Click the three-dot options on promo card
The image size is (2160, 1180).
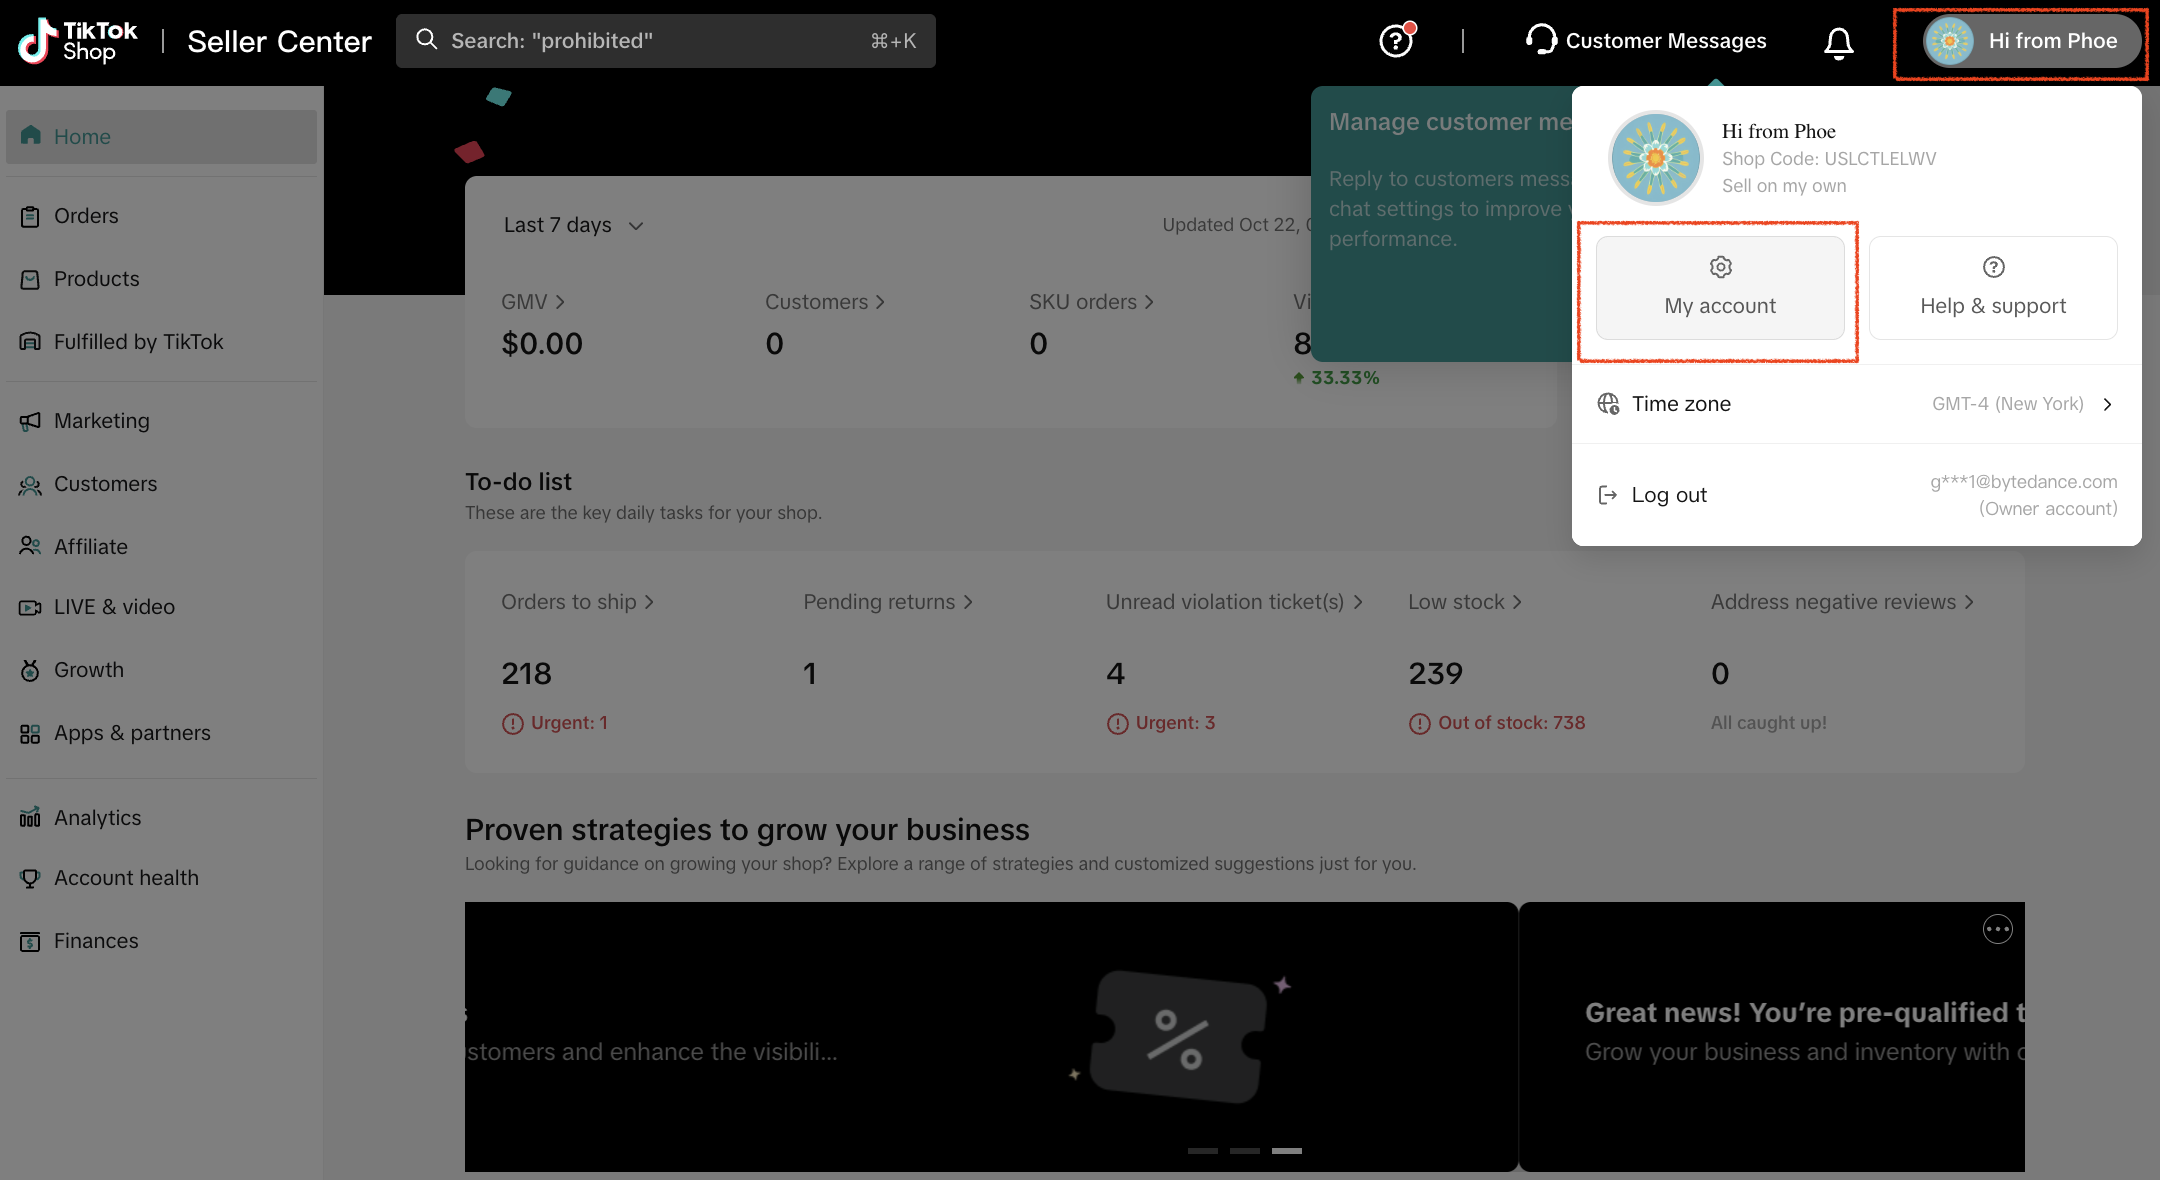(1997, 929)
